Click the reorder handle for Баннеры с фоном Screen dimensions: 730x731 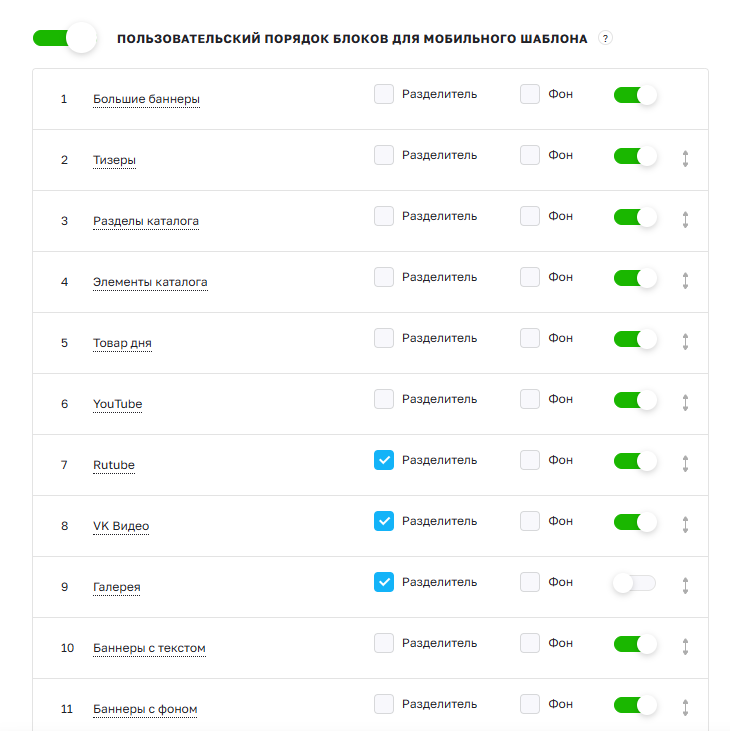click(685, 708)
